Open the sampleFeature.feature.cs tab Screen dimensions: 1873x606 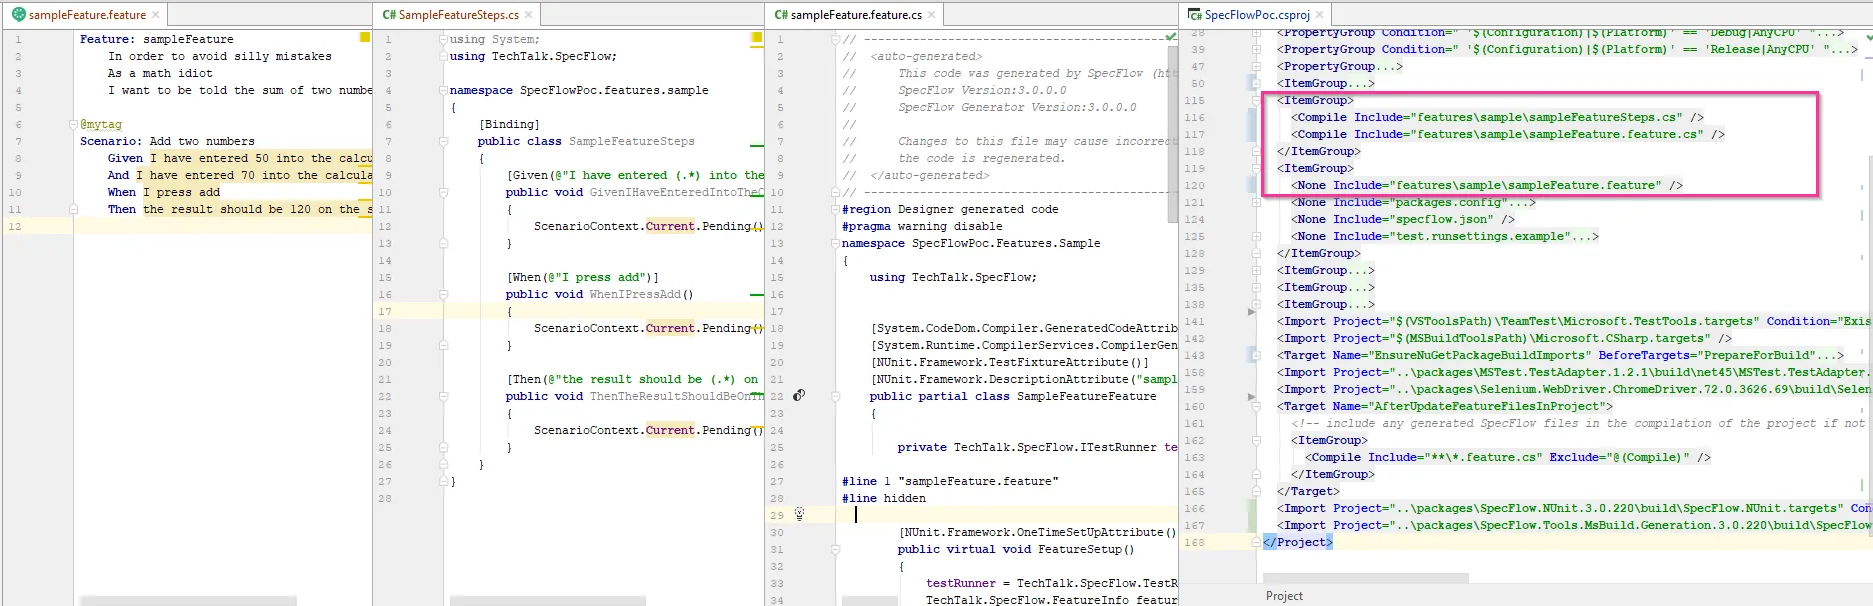coord(855,15)
